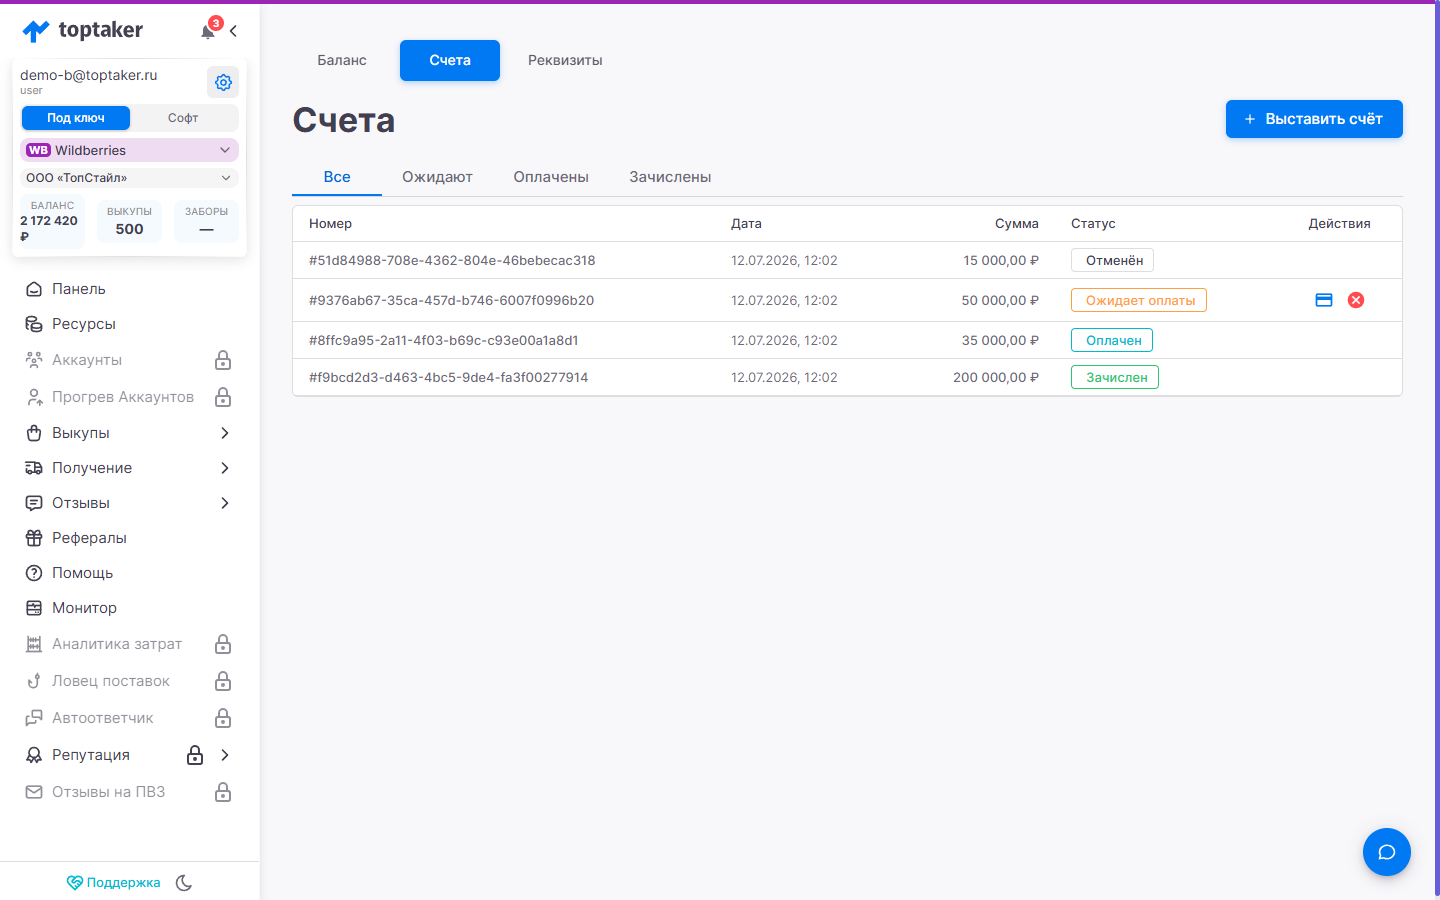
Task: Click the Ожидает оплаты status badge
Action: [x=1139, y=300]
